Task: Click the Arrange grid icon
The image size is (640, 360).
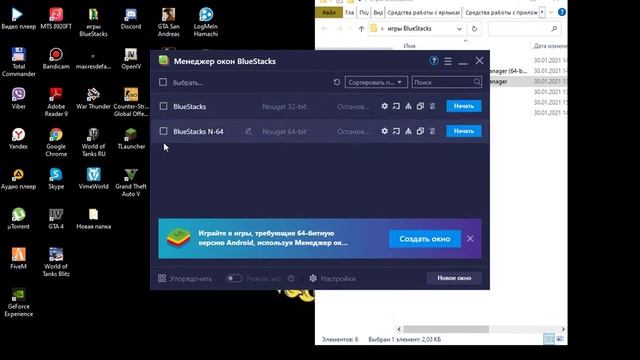Action: pyautogui.click(x=162, y=278)
